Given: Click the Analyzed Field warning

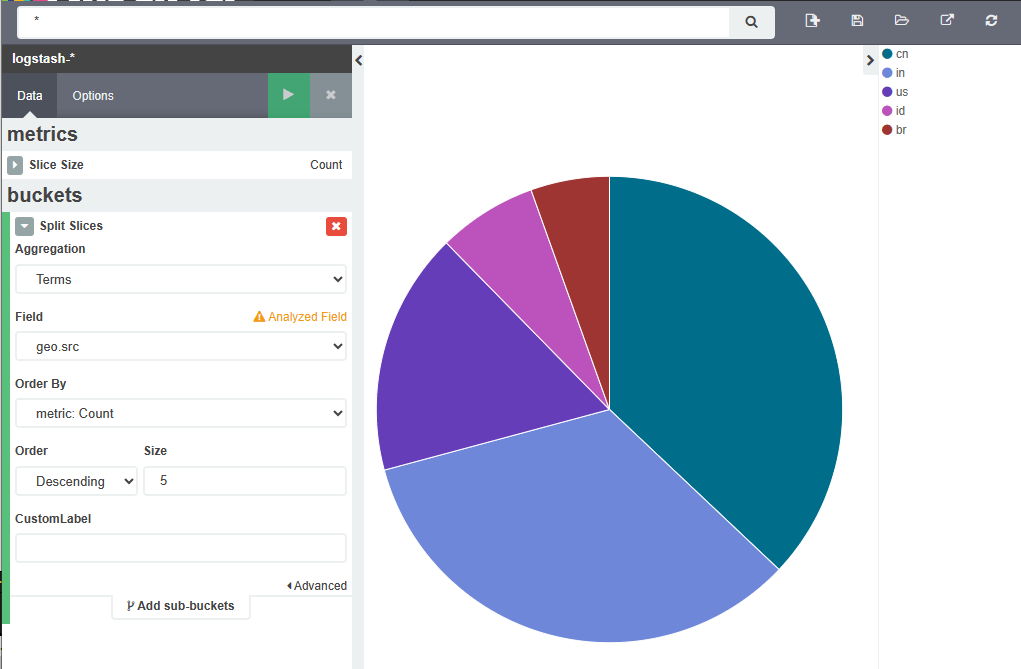Looking at the screenshot, I should coord(300,317).
